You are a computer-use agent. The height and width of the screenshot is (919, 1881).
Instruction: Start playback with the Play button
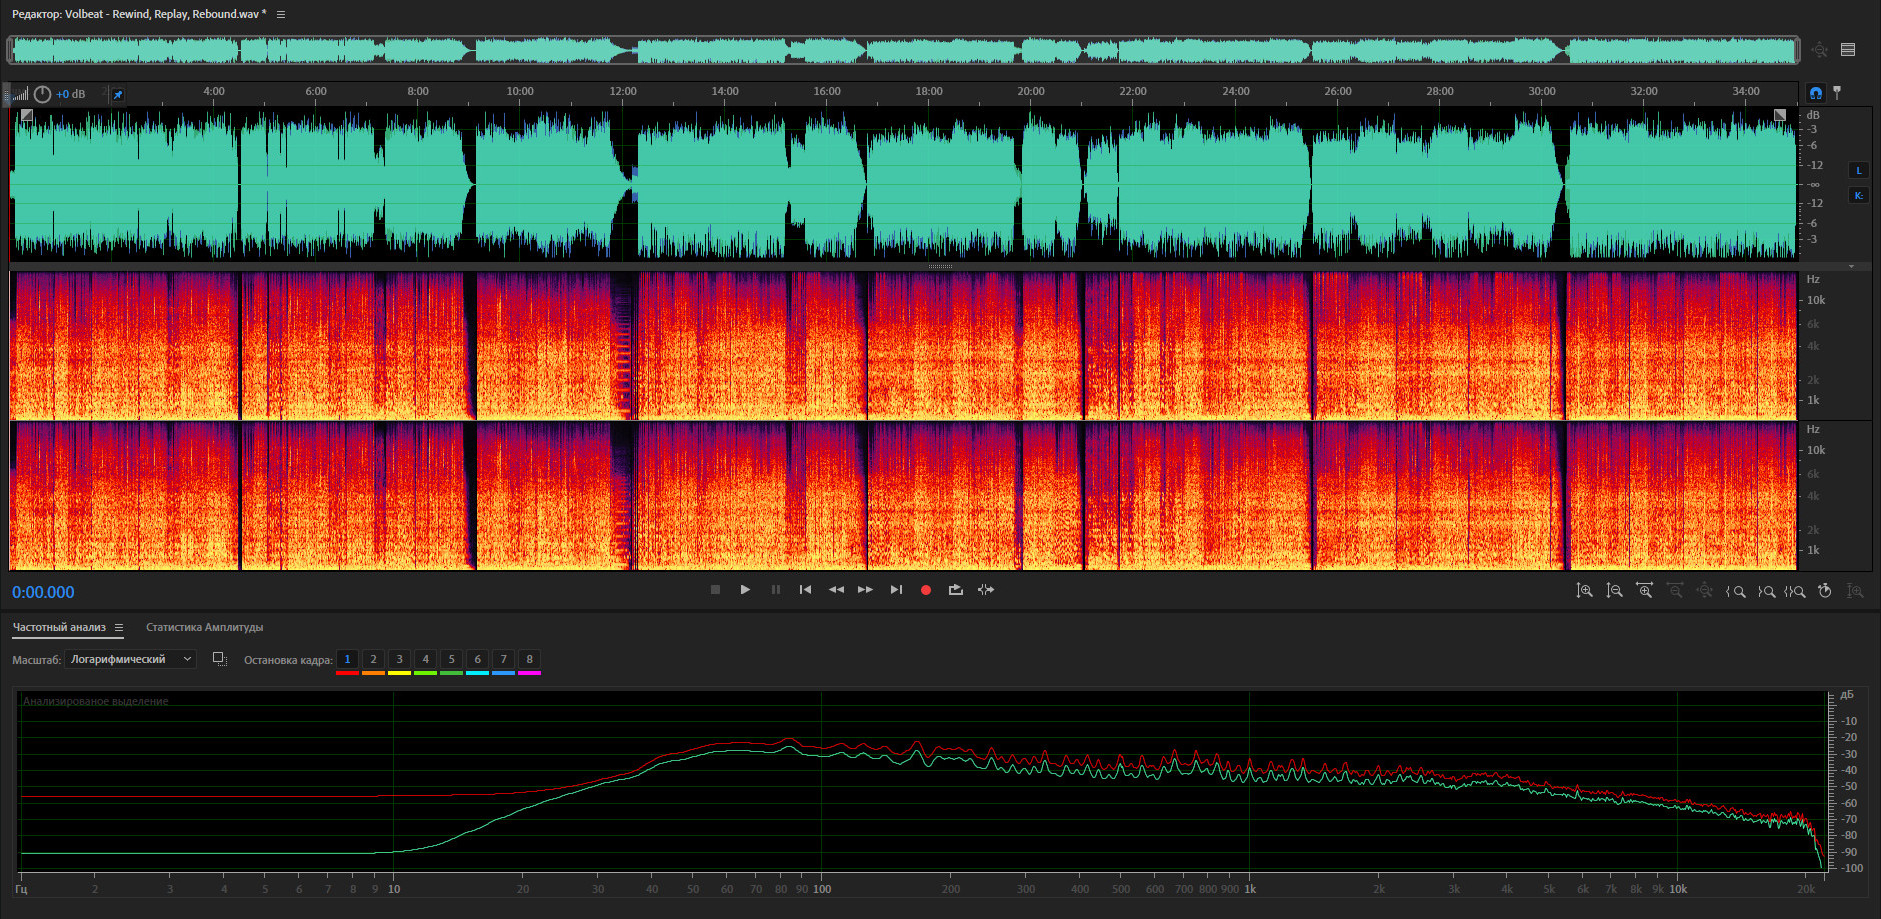click(745, 590)
